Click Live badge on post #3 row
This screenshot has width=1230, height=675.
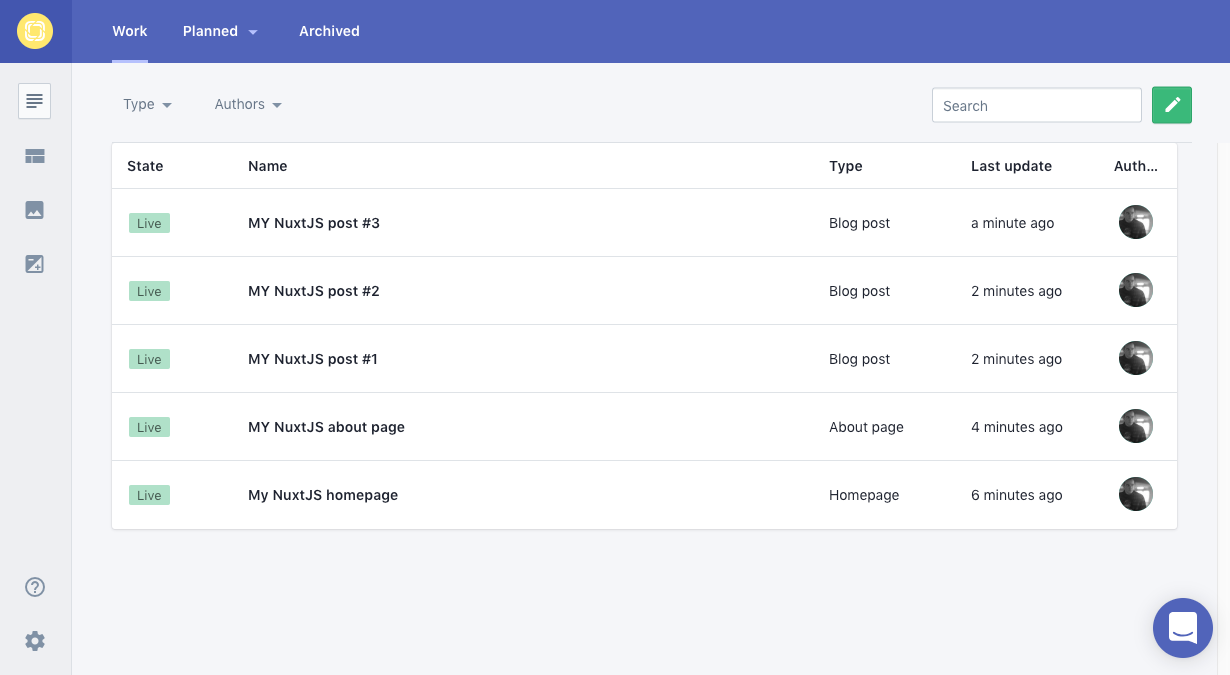(x=149, y=223)
